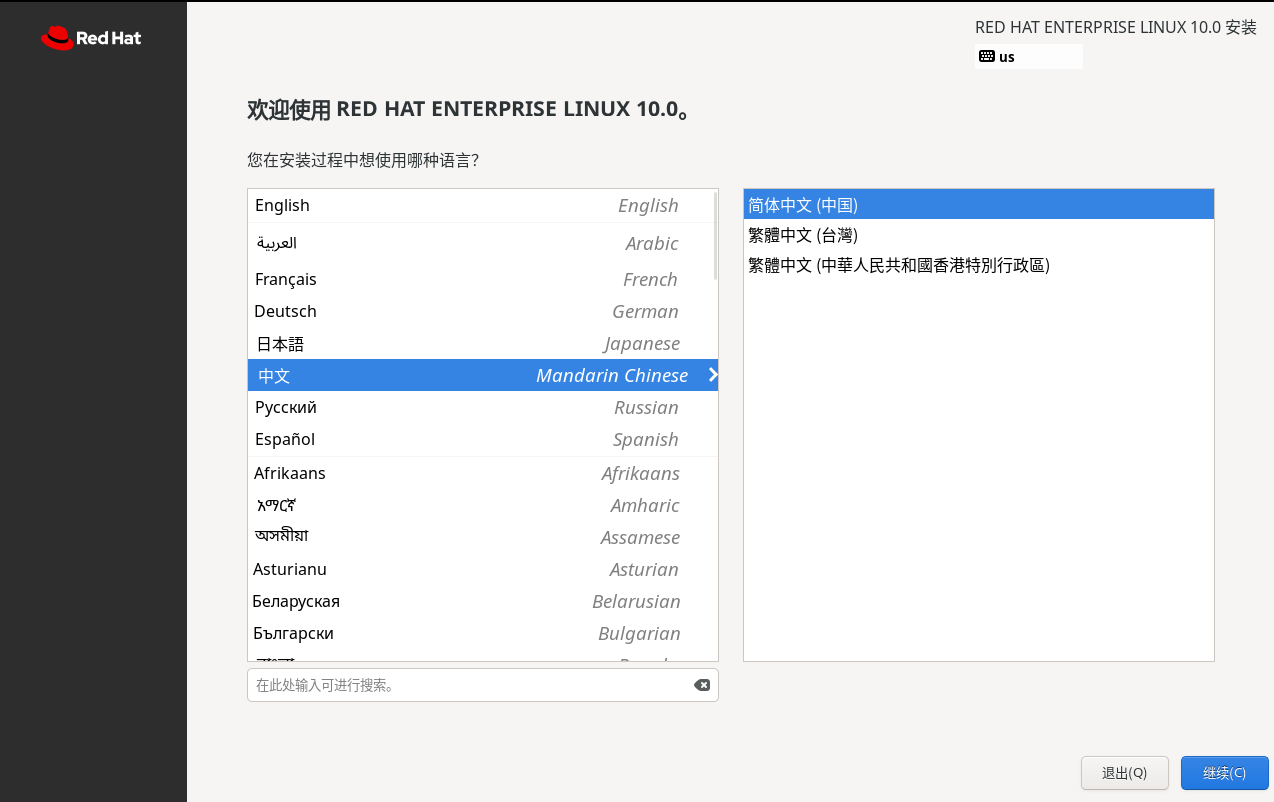
Task: Choose 简体中文 (中国) locale
Action: (978, 205)
